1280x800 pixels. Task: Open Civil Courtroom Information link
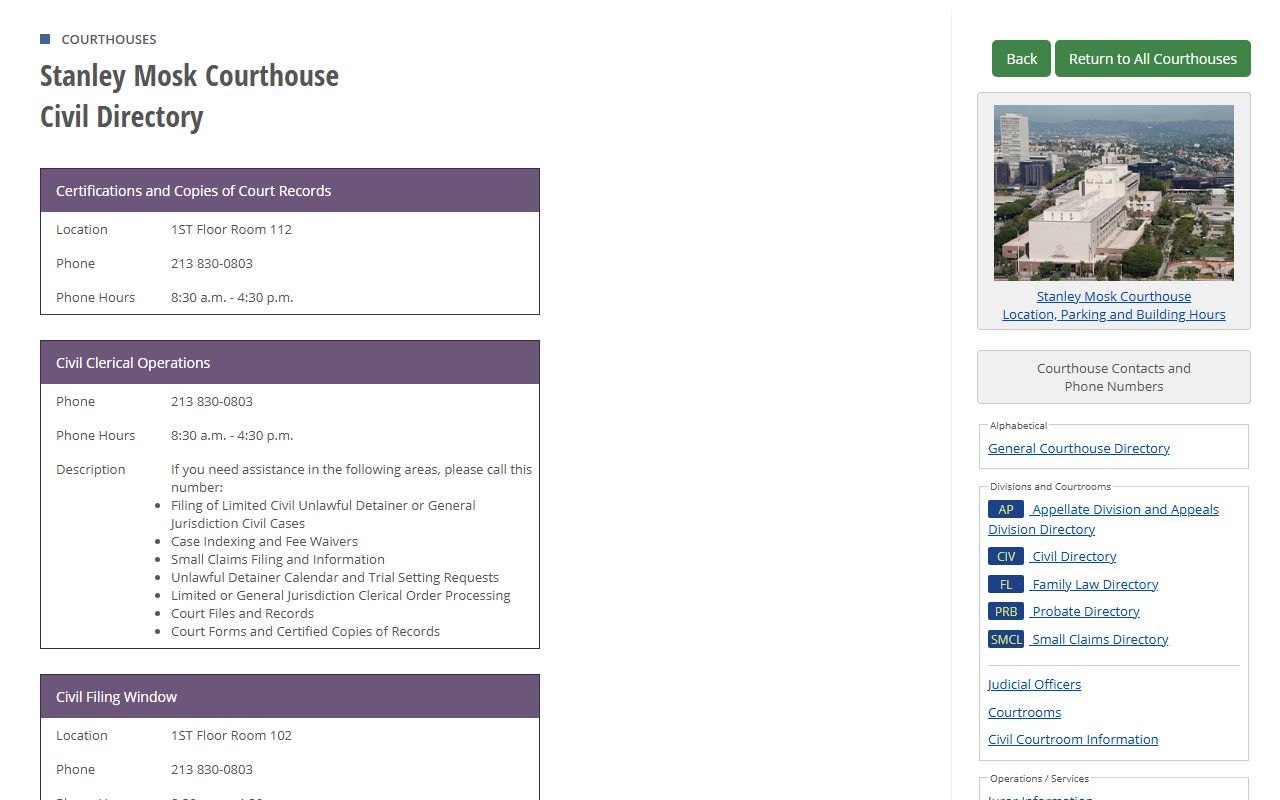[x=1073, y=739]
